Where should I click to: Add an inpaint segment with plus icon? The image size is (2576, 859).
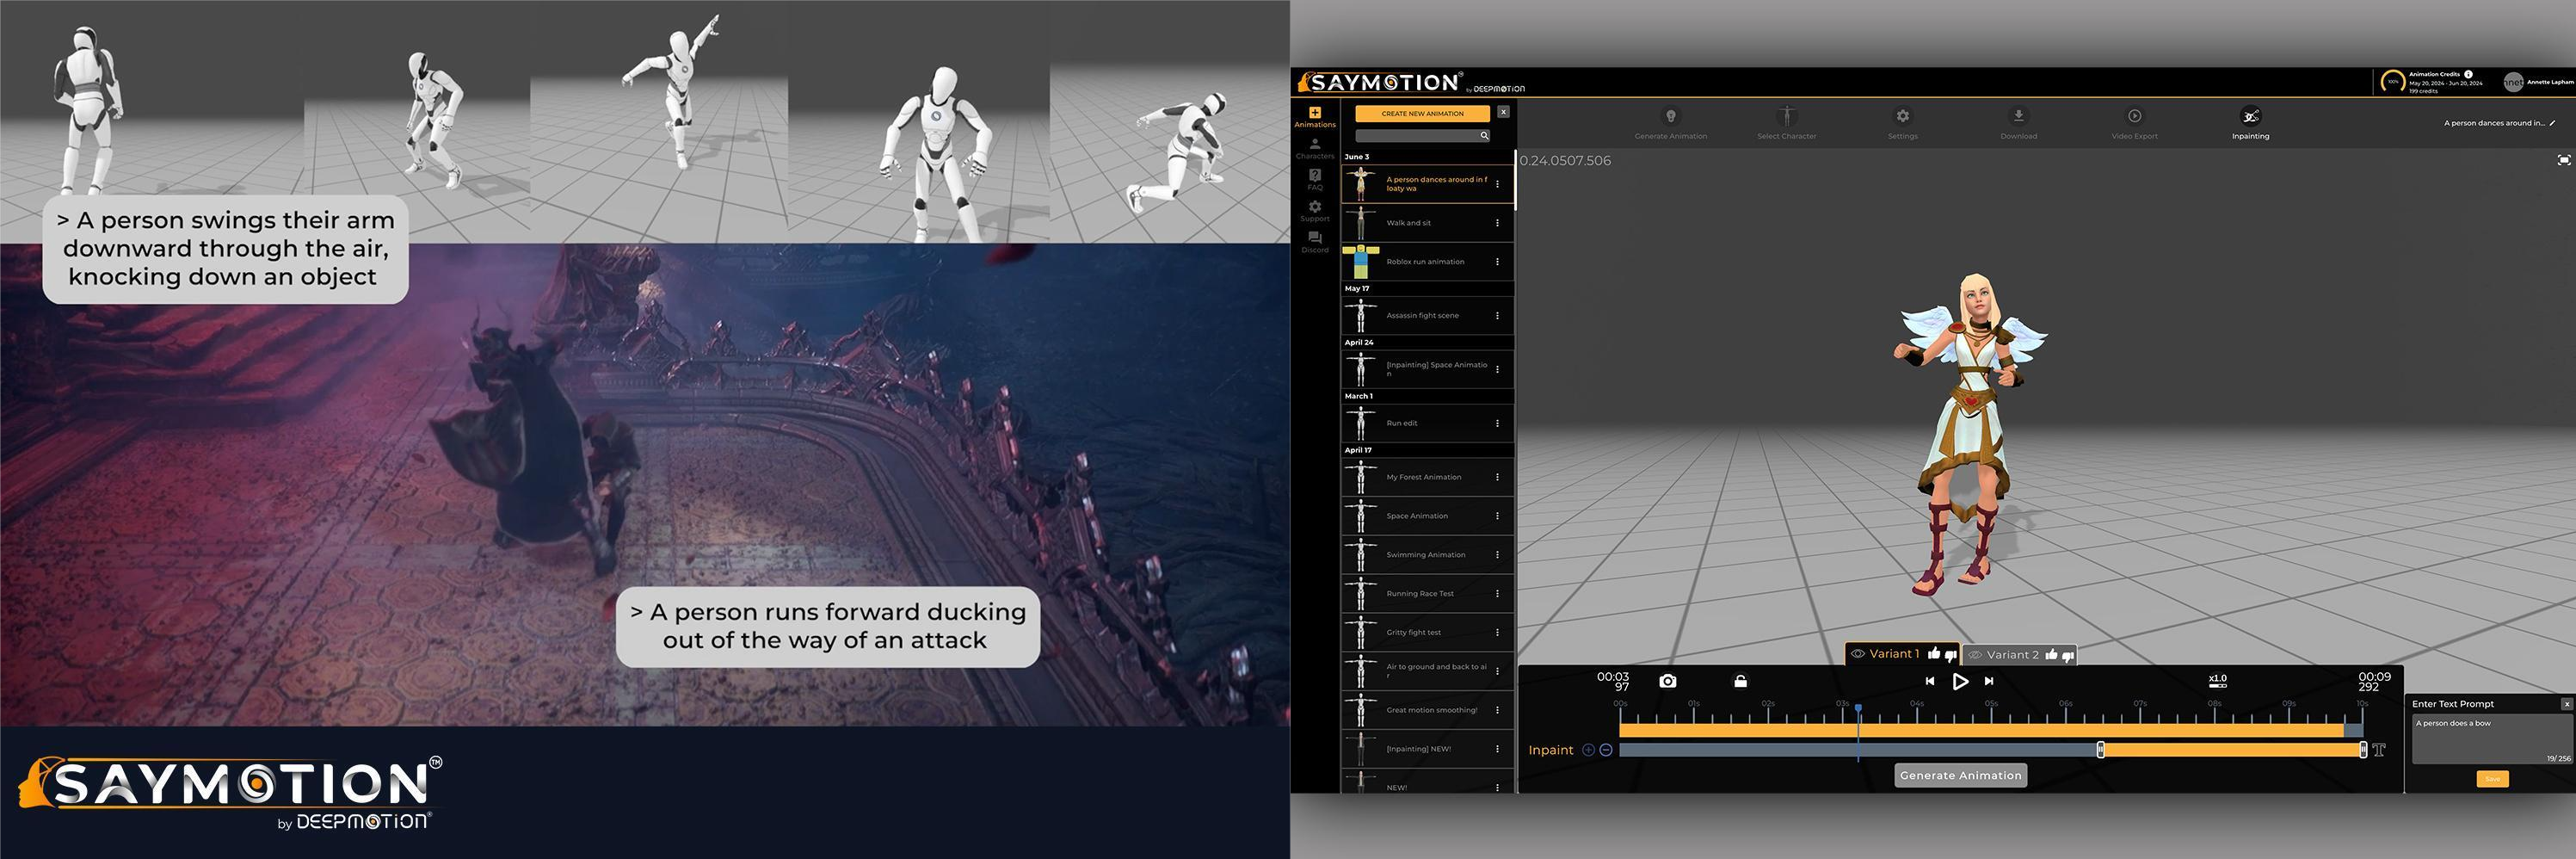coord(1588,750)
